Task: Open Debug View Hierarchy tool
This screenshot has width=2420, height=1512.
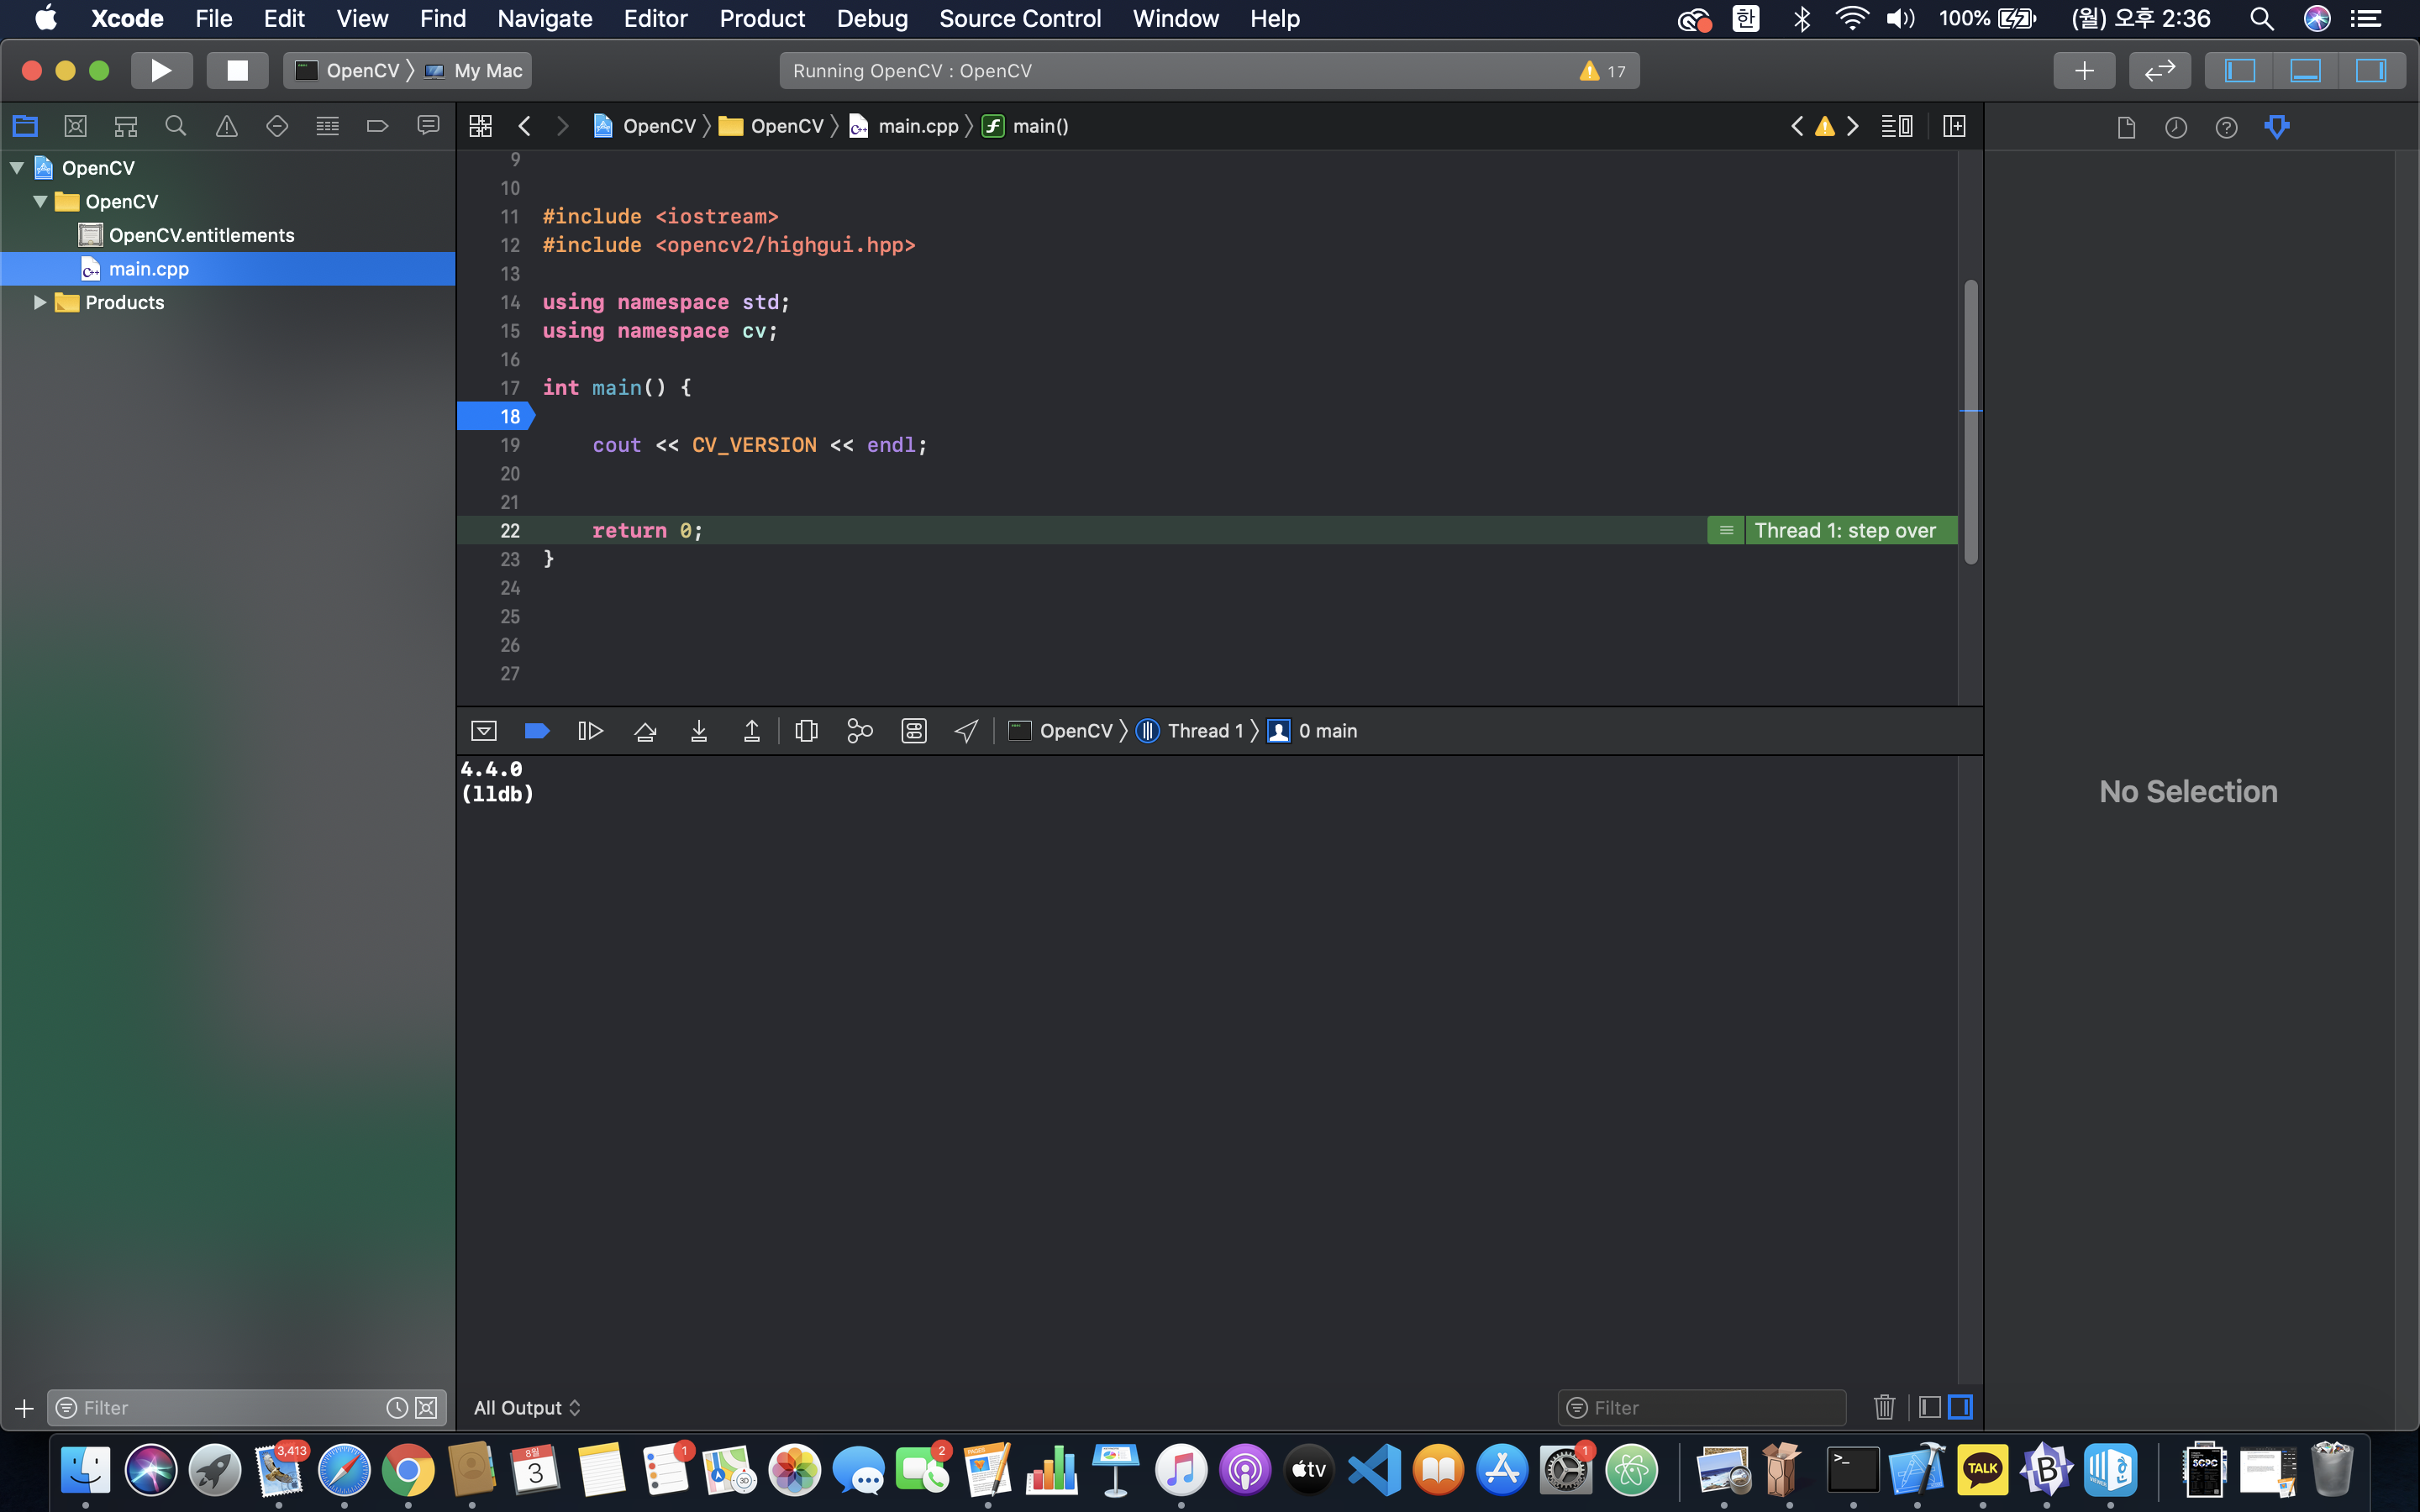Action: 806,731
